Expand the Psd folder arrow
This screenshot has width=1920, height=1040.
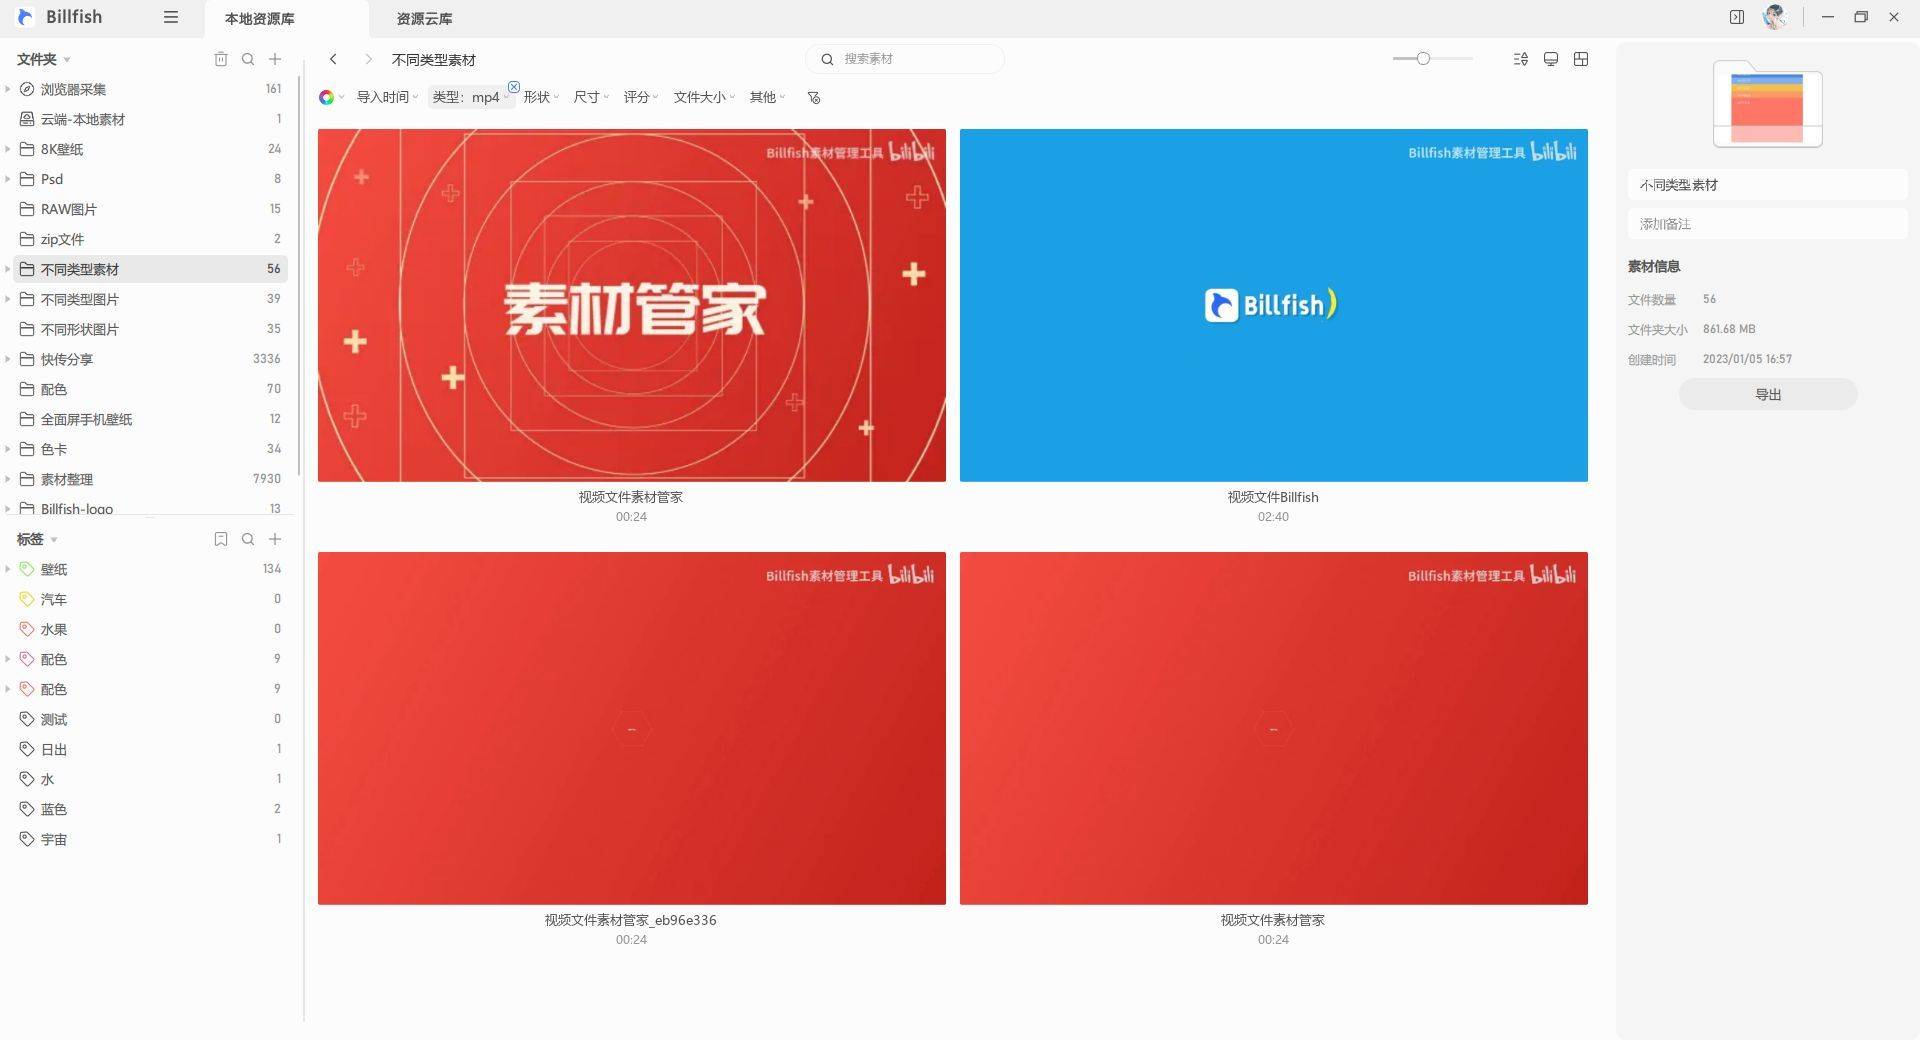(x=8, y=179)
